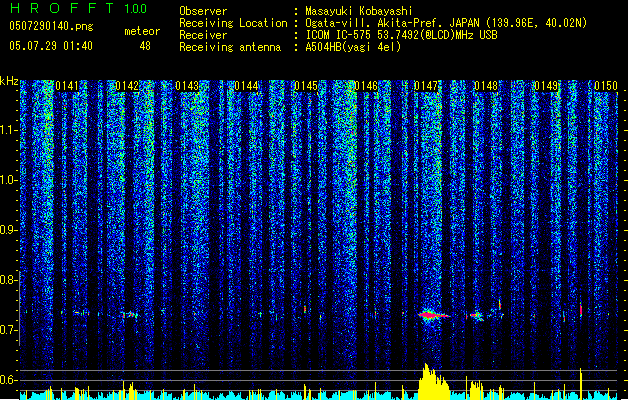The width and height of the screenshot is (629, 400).
Task: Click the Receiving Location label
Action: pos(233,23)
